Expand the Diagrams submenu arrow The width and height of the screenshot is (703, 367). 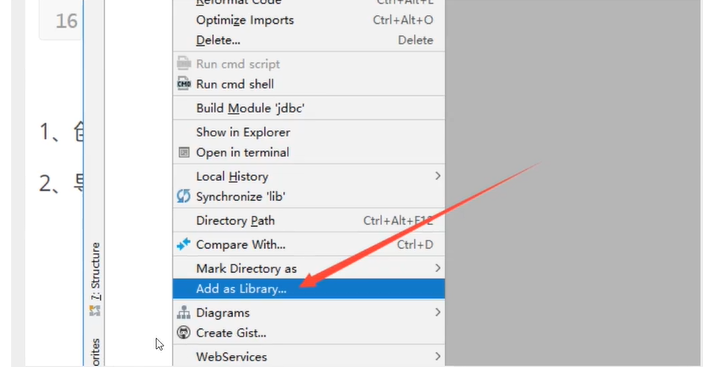click(438, 312)
